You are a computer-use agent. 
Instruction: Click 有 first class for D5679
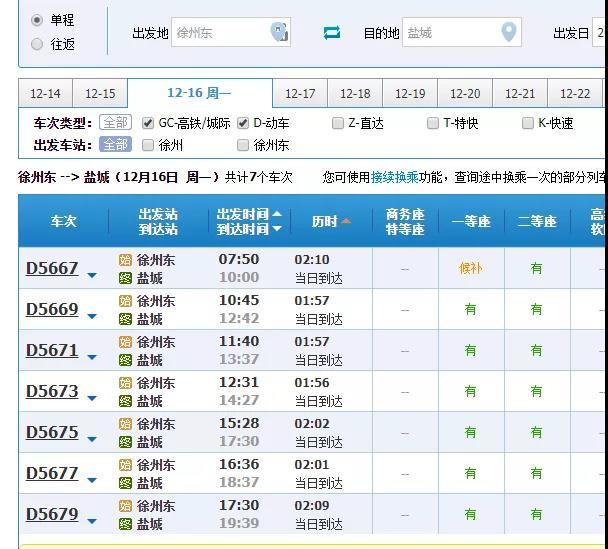pyautogui.click(x=471, y=514)
